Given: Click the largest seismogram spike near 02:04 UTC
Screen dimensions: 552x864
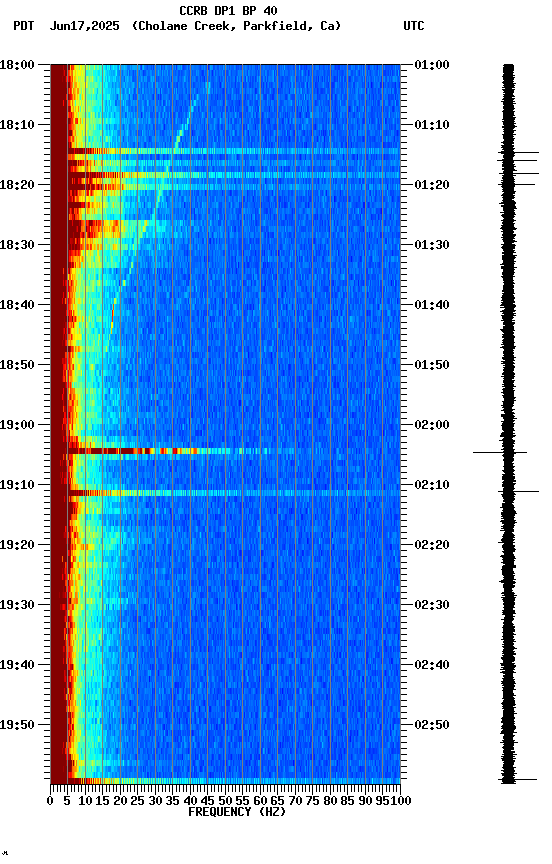Looking at the screenshot, I should coord(500,453).
